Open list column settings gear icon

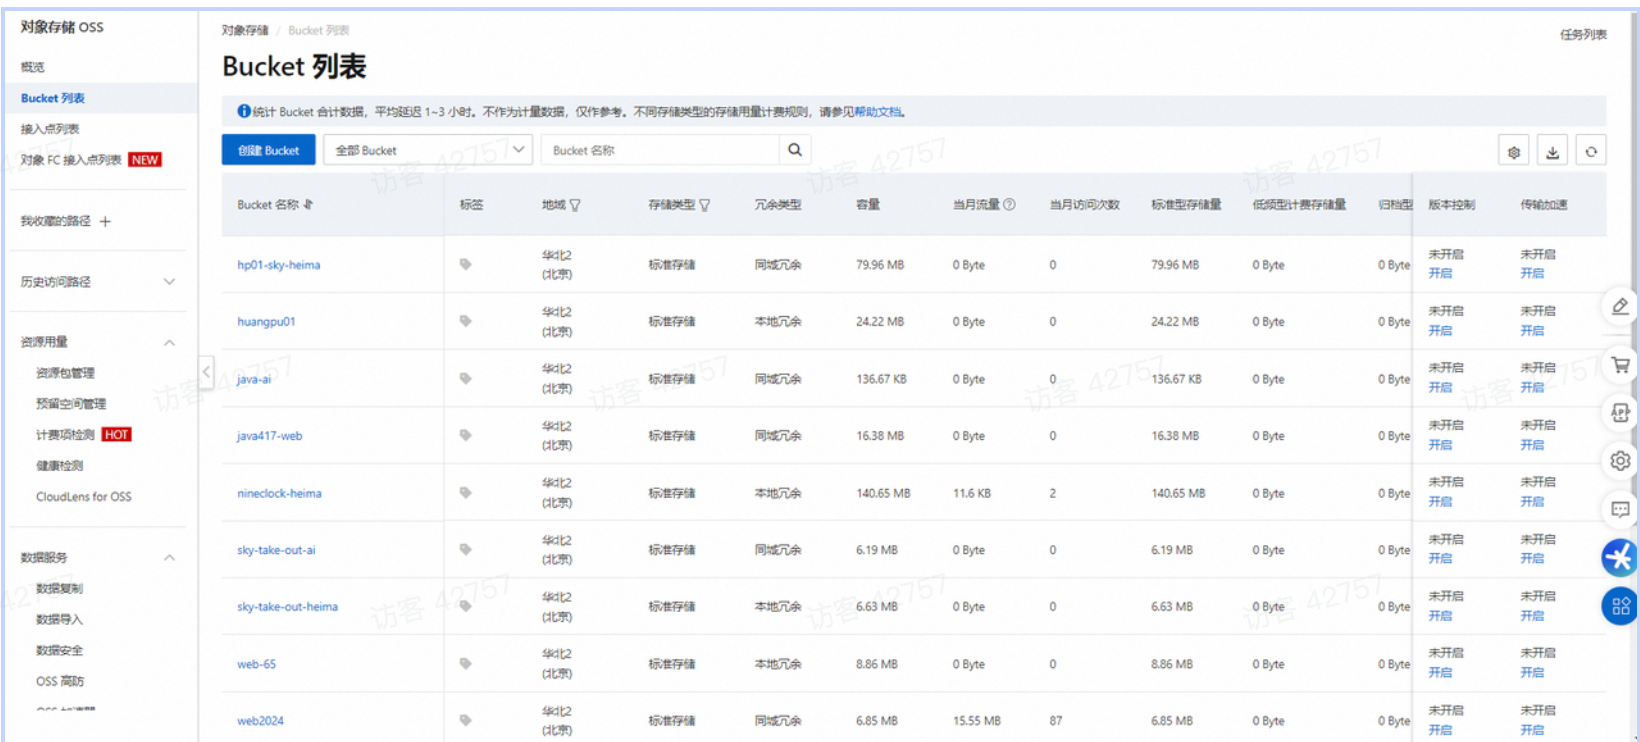[1513, 152]
